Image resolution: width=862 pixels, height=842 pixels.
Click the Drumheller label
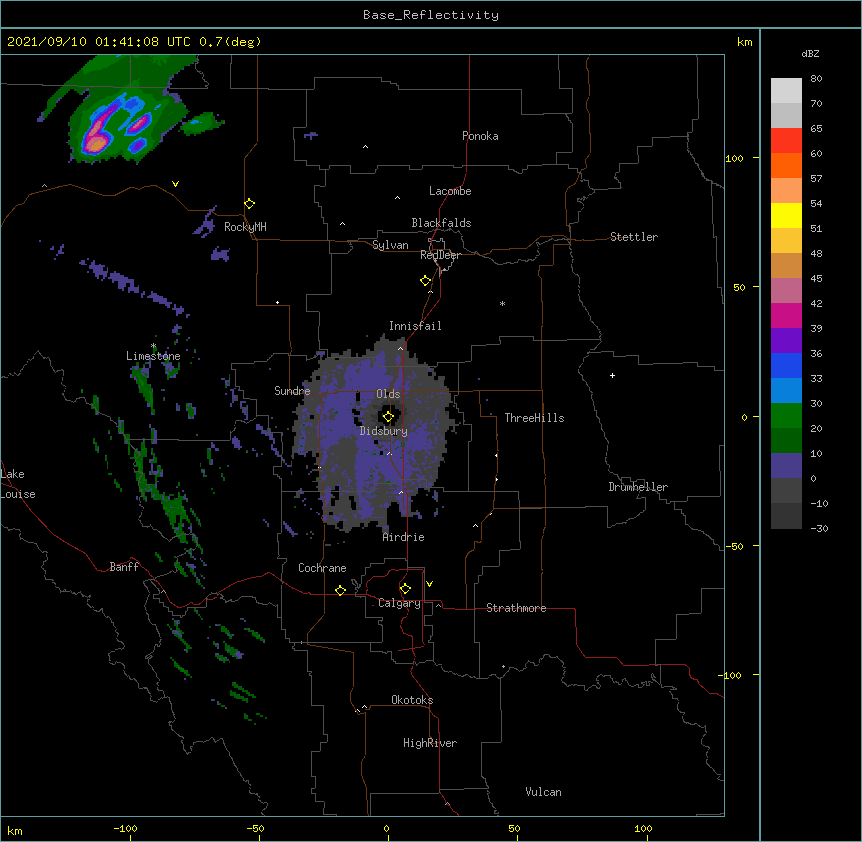[x=638, y=487]
